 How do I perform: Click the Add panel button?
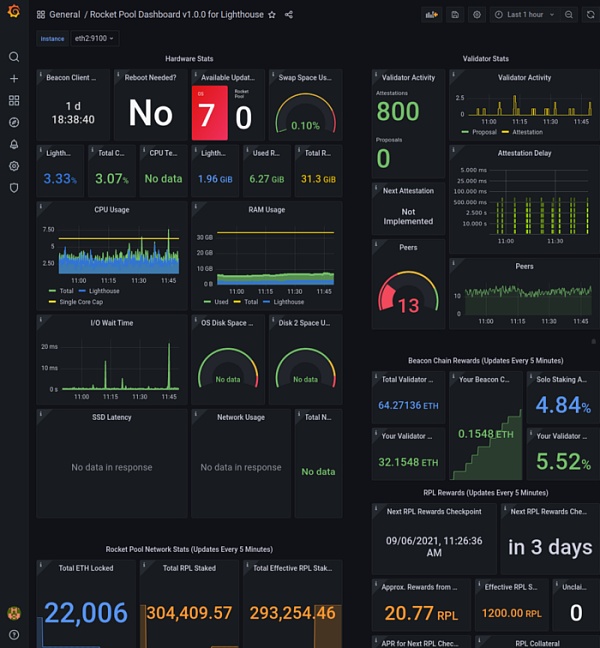432,15
